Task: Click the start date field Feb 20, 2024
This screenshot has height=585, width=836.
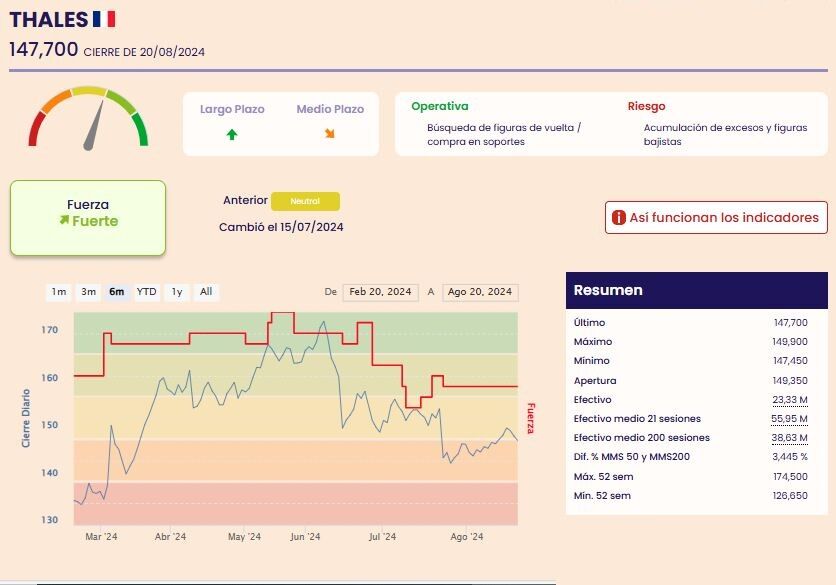Action: tap(380, 292)
